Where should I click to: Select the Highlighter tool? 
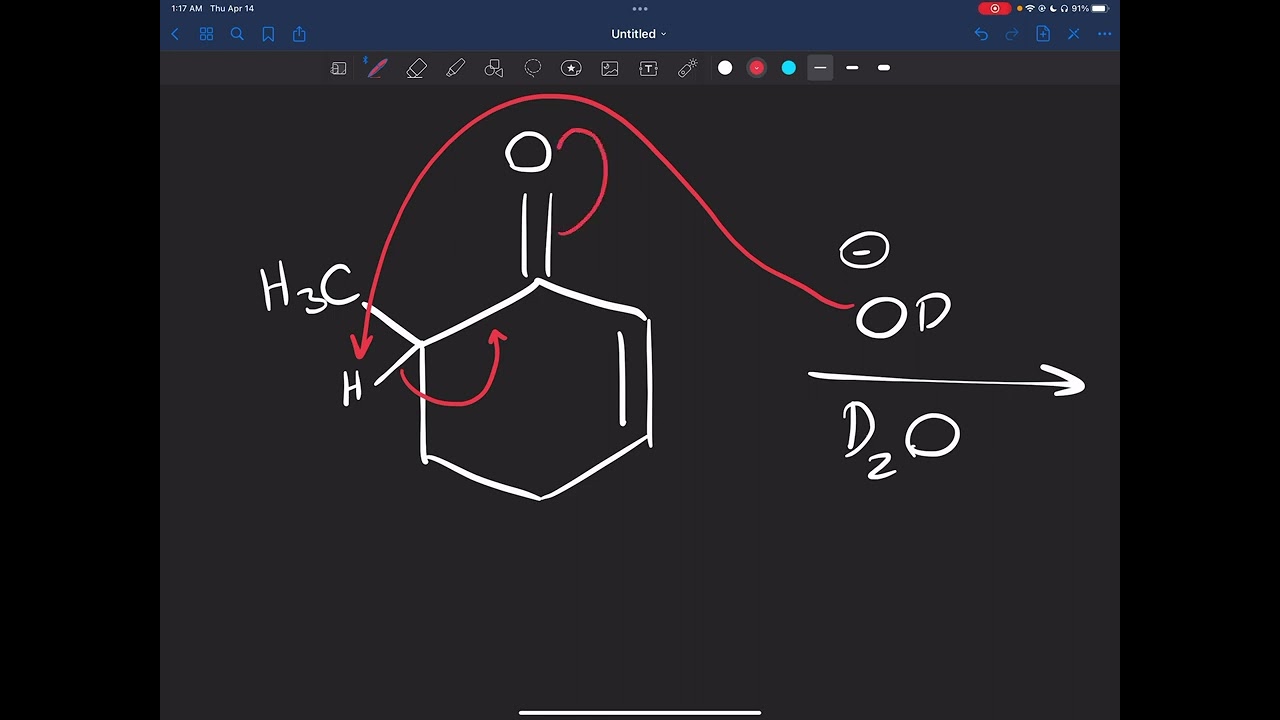[455, 68]
